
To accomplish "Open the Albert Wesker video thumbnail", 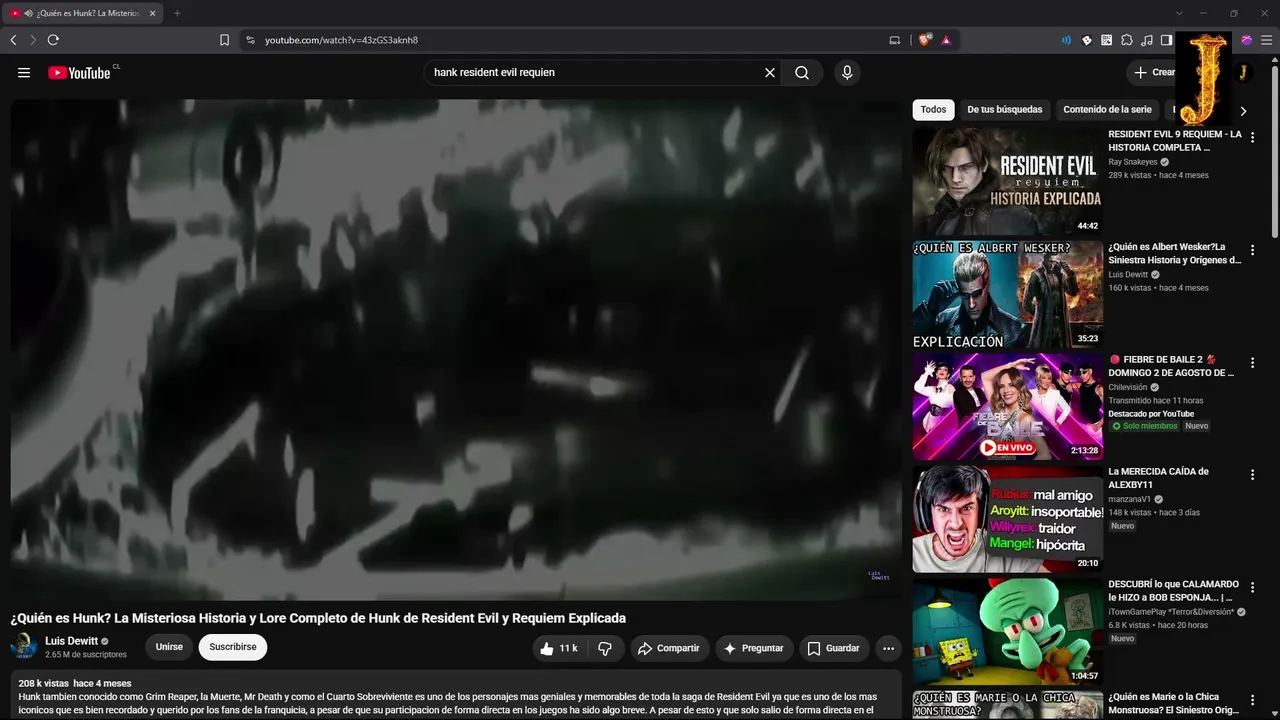I will [x=1008, y=294].
